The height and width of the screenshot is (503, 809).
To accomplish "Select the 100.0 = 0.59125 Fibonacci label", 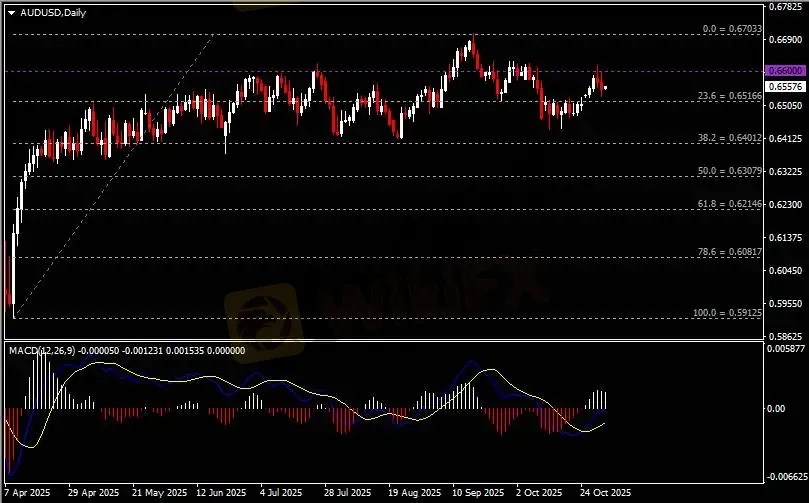I will 728,312.
